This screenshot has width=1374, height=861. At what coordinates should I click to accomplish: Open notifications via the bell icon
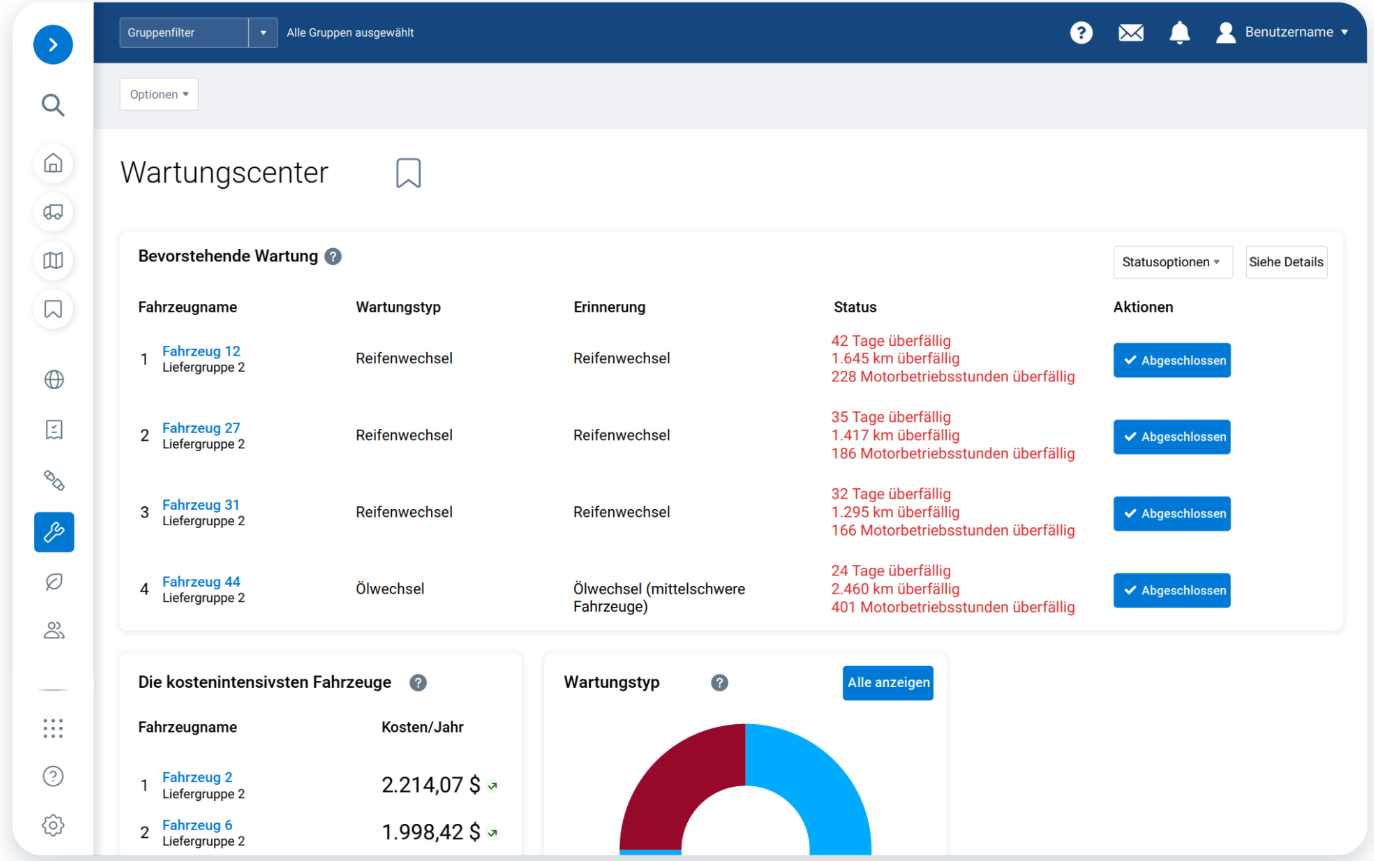coord(1179,32)
